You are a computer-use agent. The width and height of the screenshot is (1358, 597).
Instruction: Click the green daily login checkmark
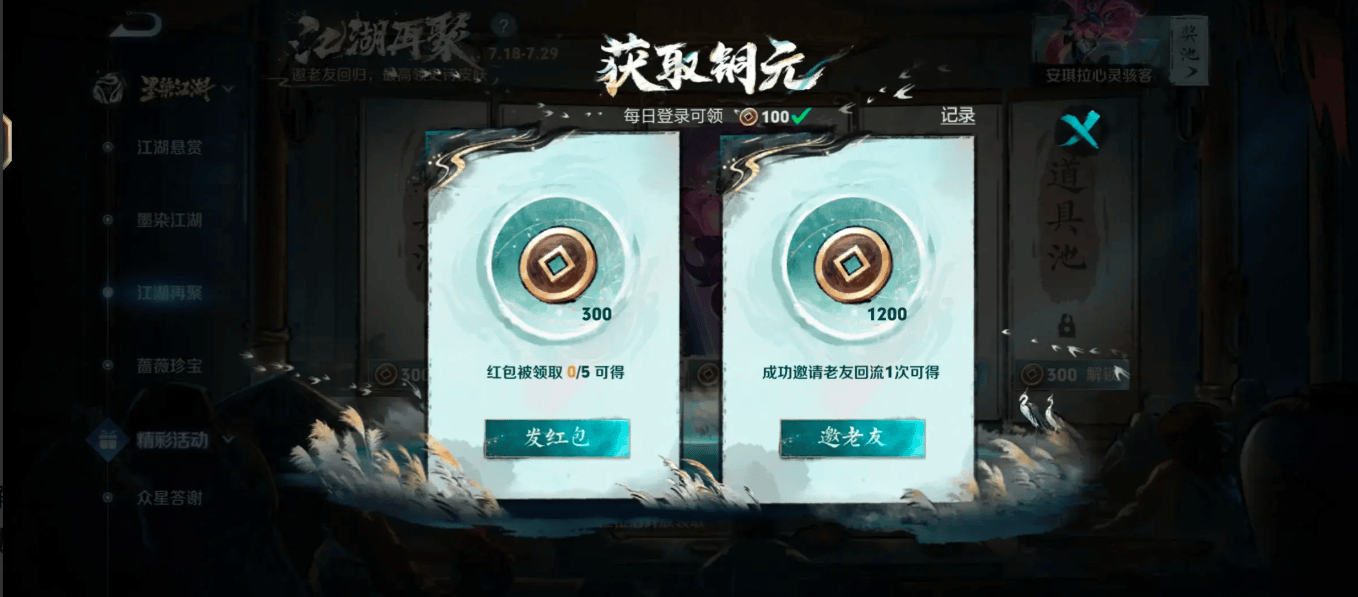pos(801,116)
